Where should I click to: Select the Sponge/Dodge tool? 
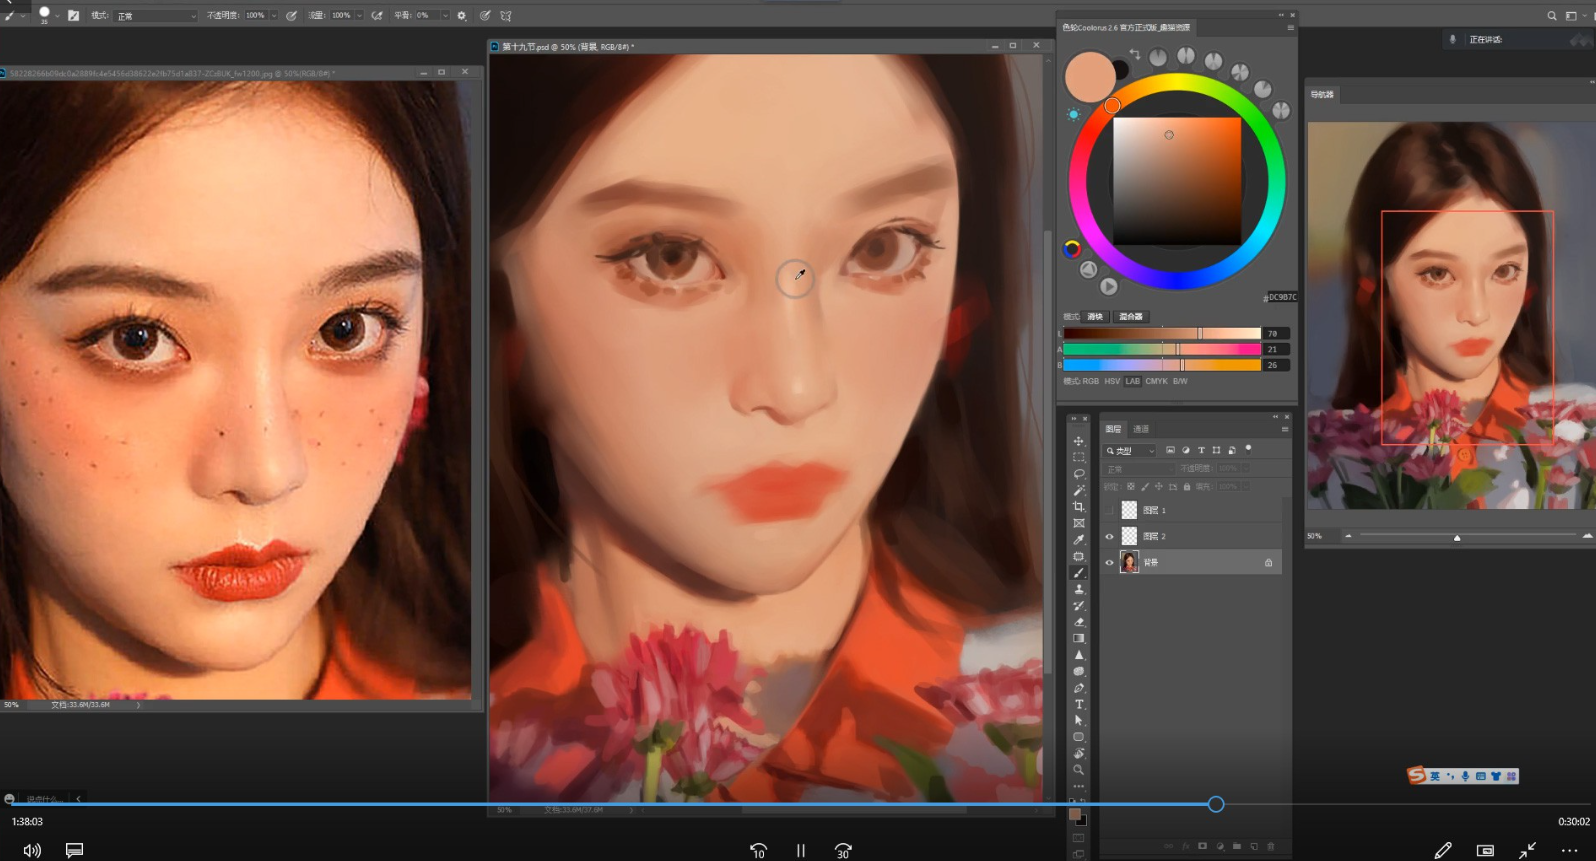click(x=1078, y=671)
